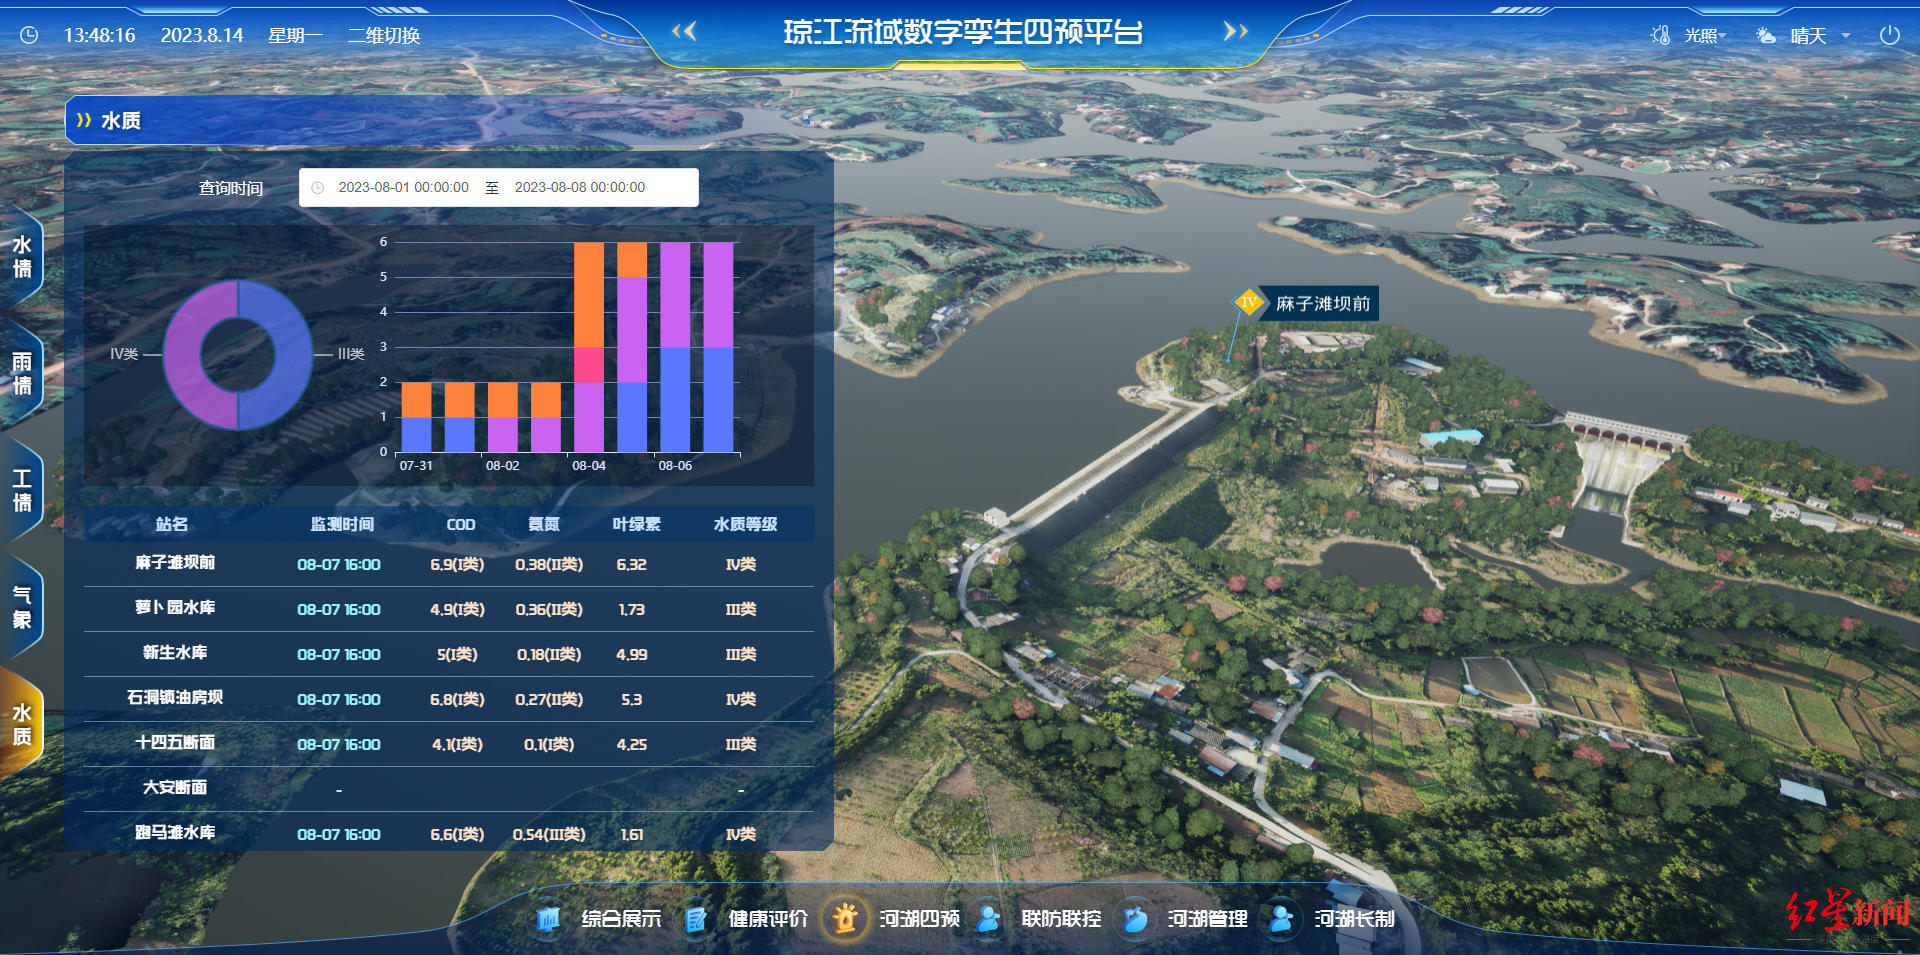The width and height of the screenshot is (1920, 955).
Task: Open the 综合展示 navigation label
Action: tap(621, 918)
